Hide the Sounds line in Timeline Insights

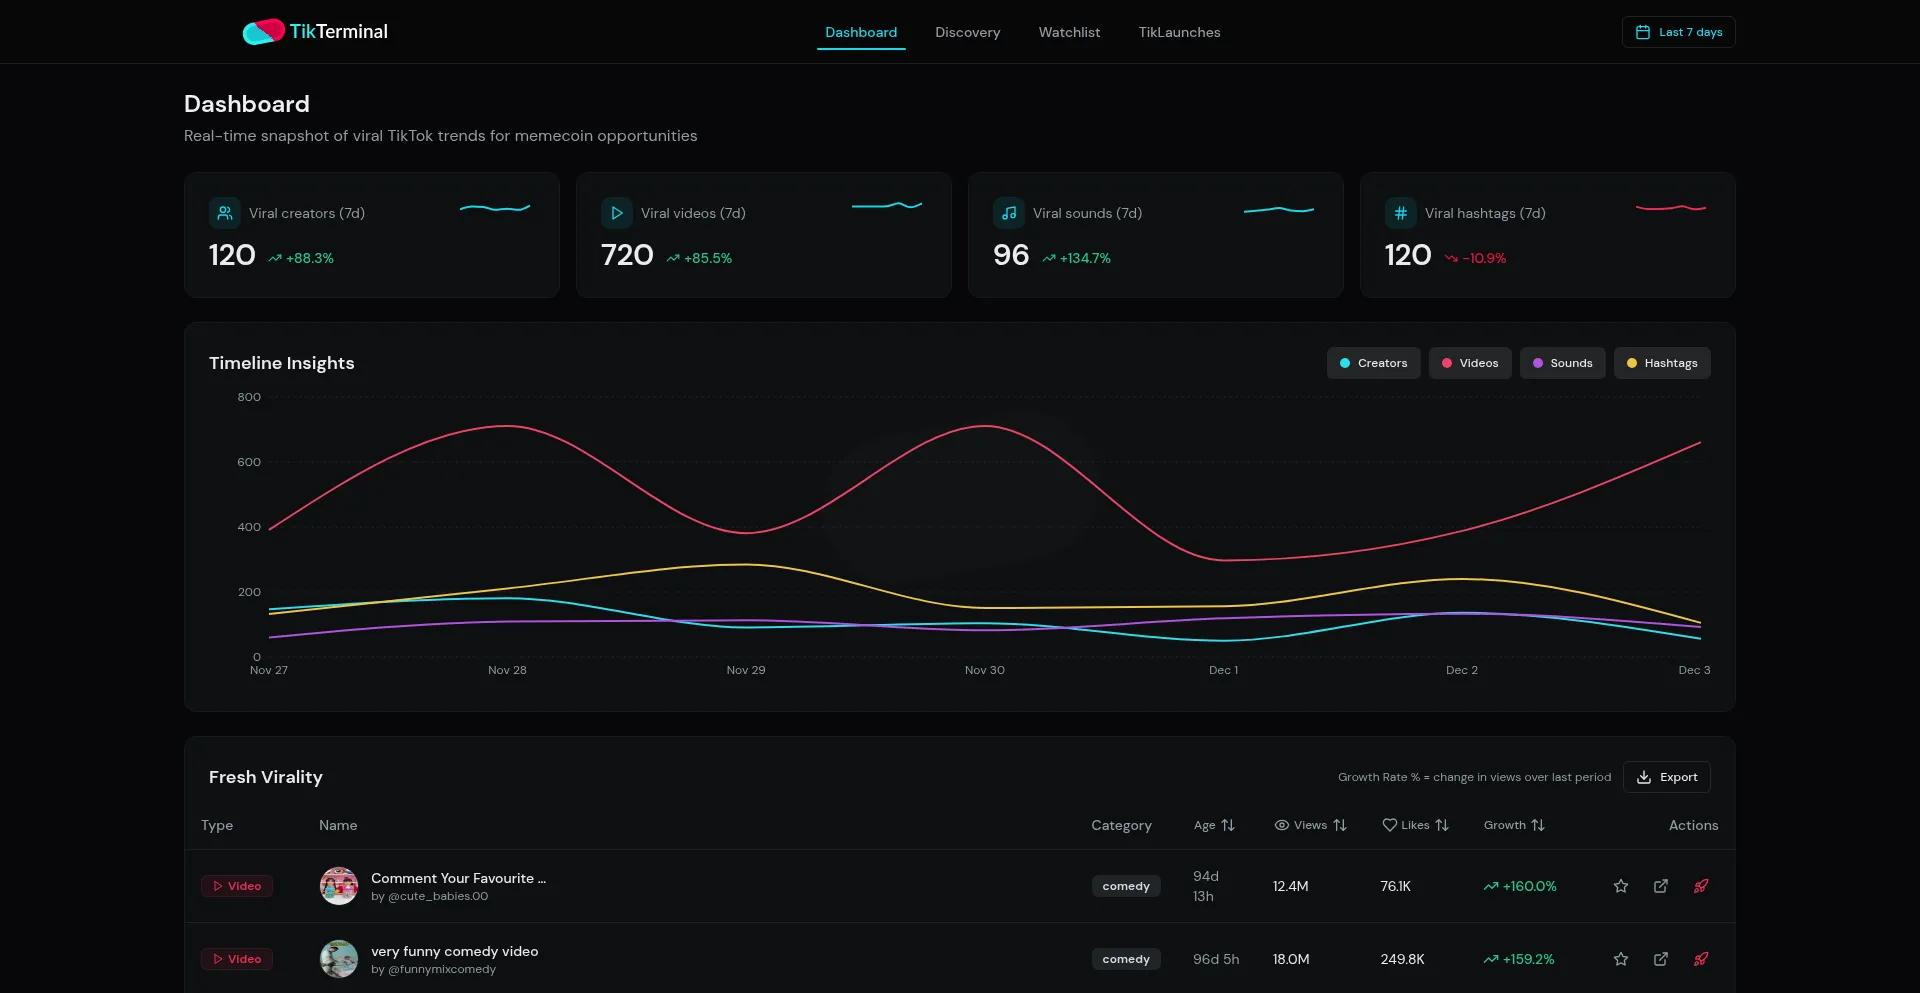(x=1562, y=363)
